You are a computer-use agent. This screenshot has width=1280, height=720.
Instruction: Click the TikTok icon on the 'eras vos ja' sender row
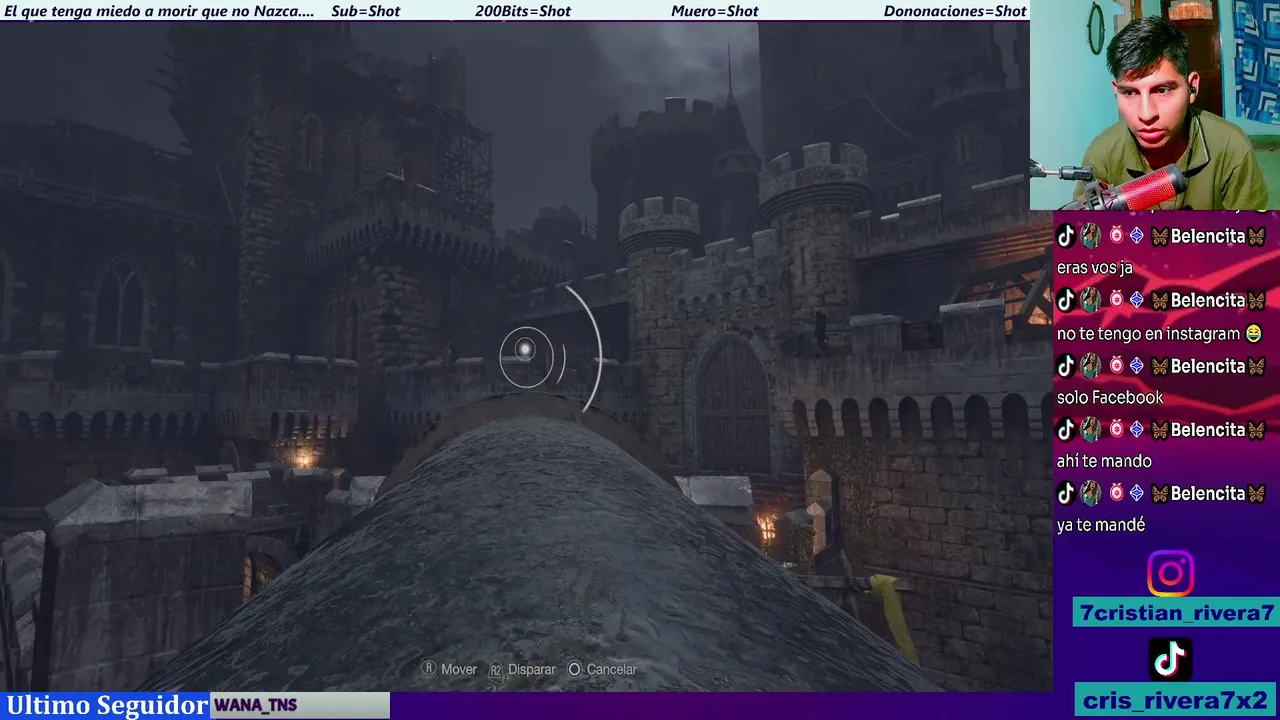tap(1066, 236)
